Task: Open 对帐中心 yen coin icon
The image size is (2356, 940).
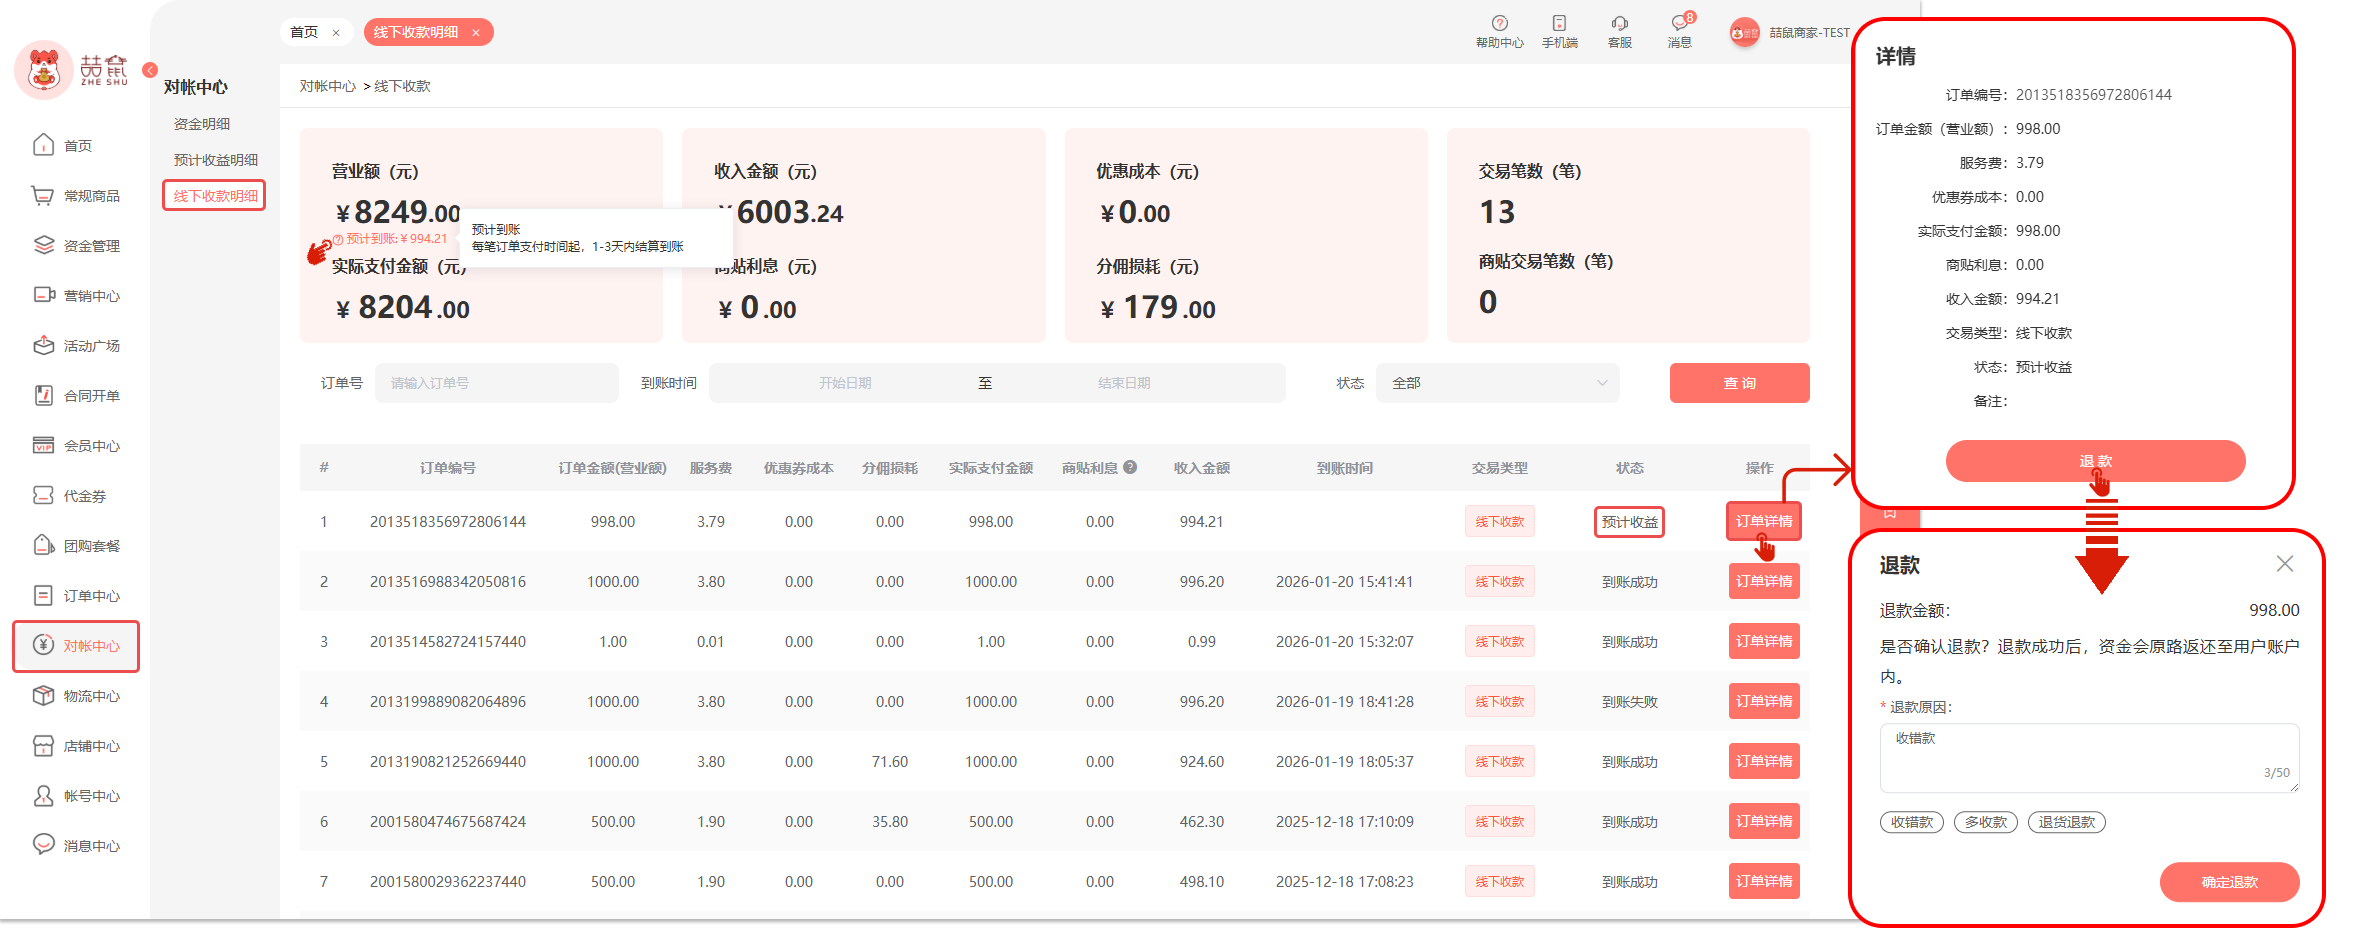Action: (43, 645)
